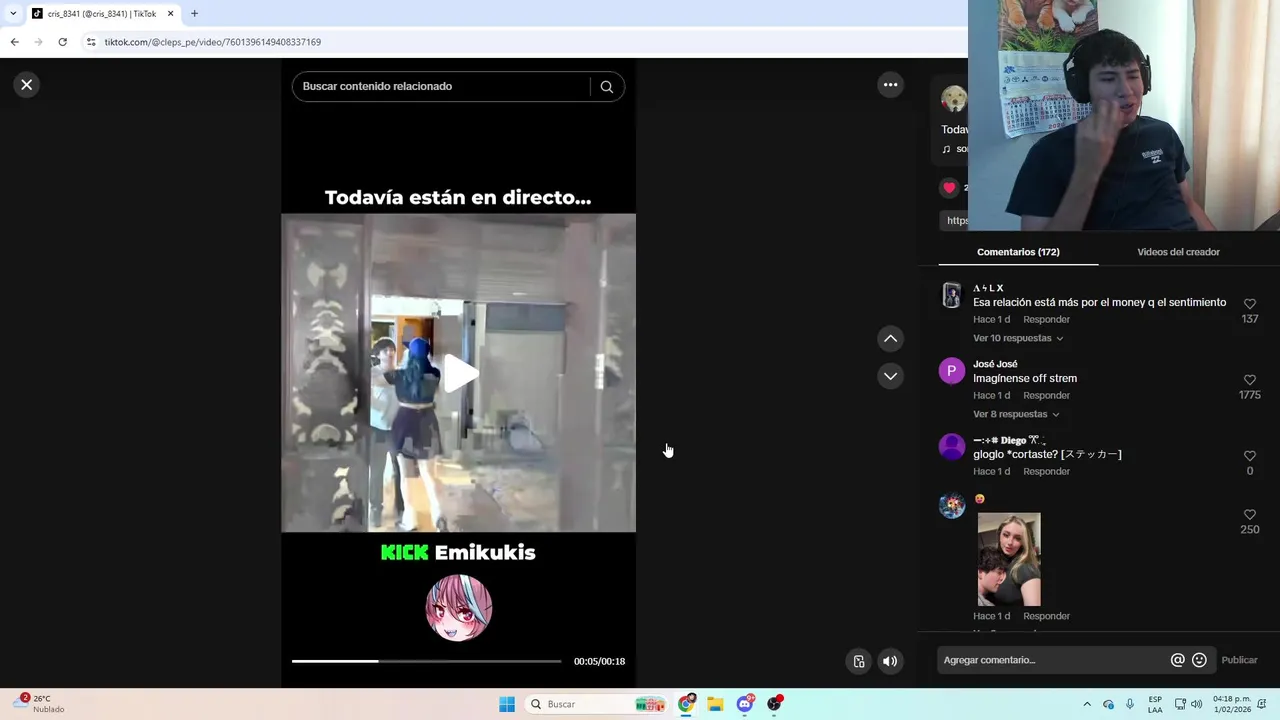
Task: Click the cloud sync icon in system tray
Action: 1108,704
